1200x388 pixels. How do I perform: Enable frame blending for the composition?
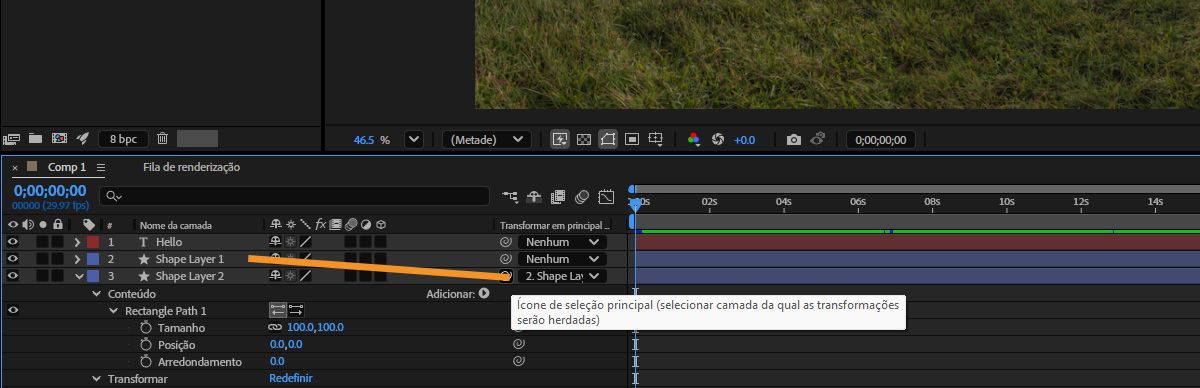click(x=558, y=196)
